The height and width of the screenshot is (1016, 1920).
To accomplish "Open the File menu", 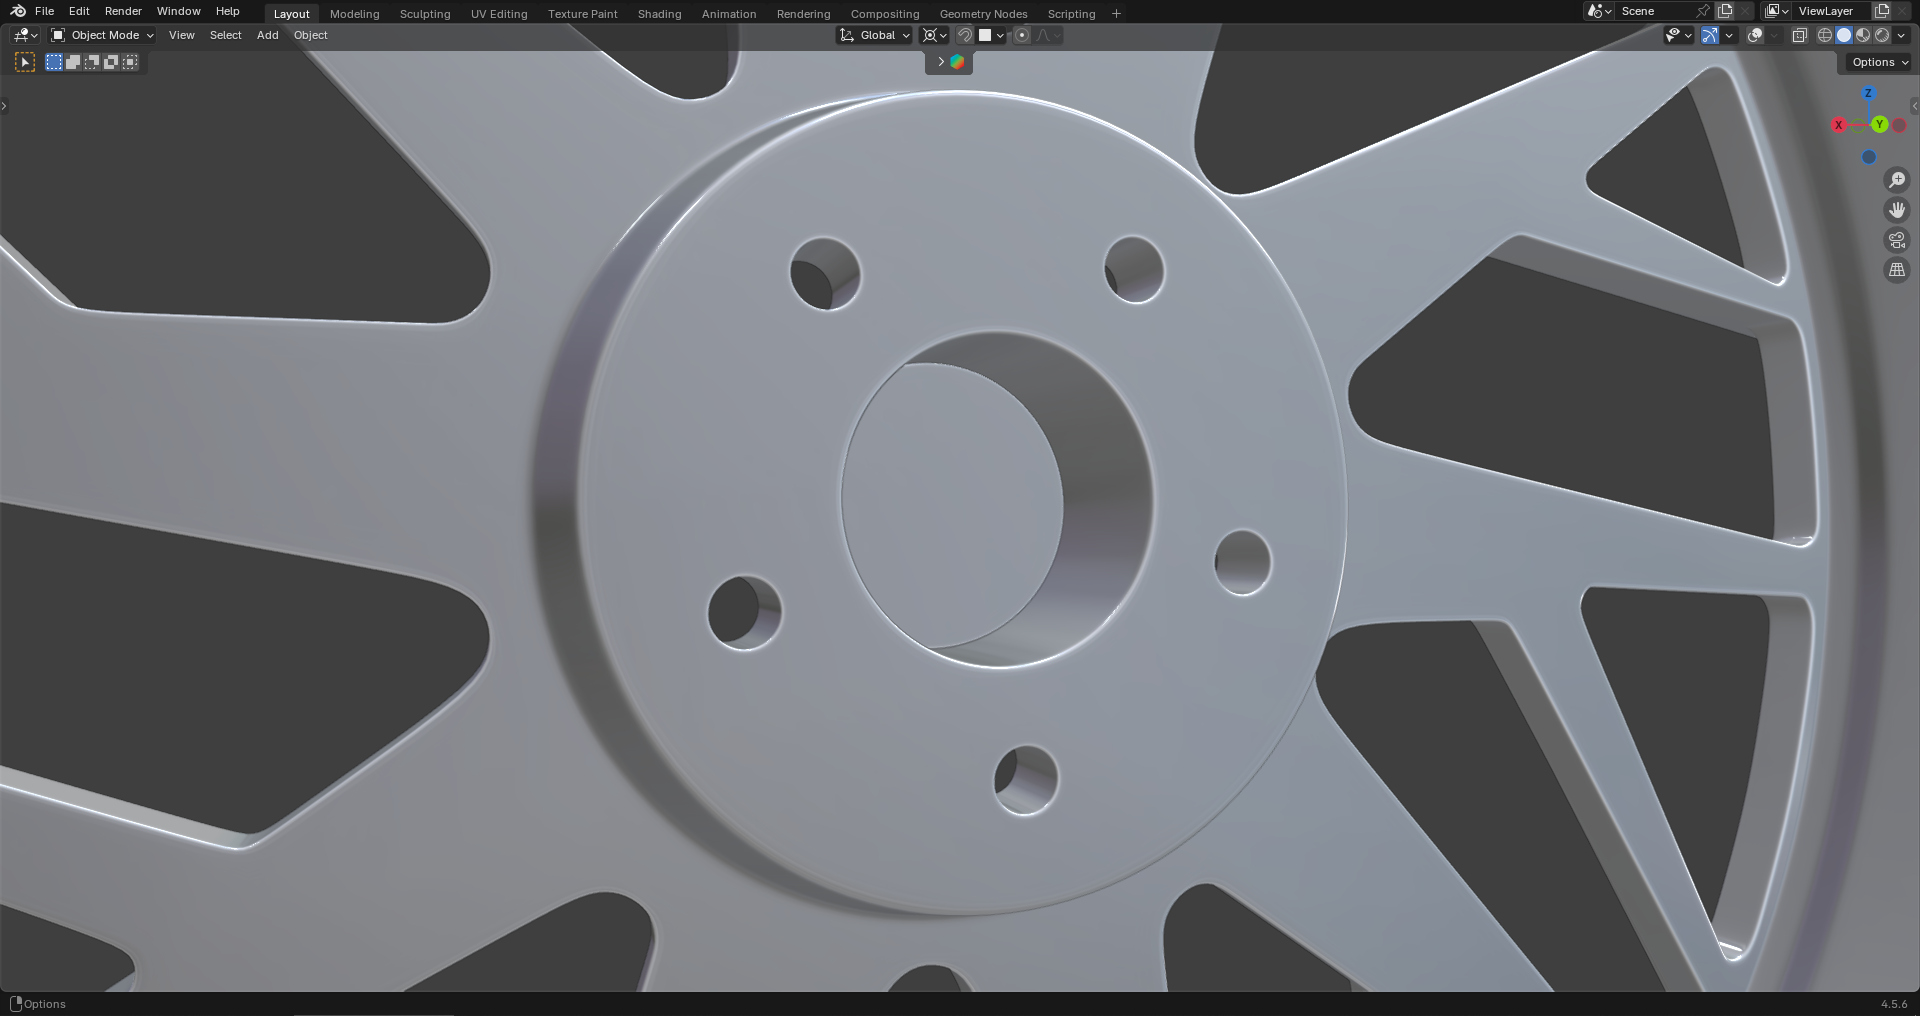I will click(x=44, y=11).
